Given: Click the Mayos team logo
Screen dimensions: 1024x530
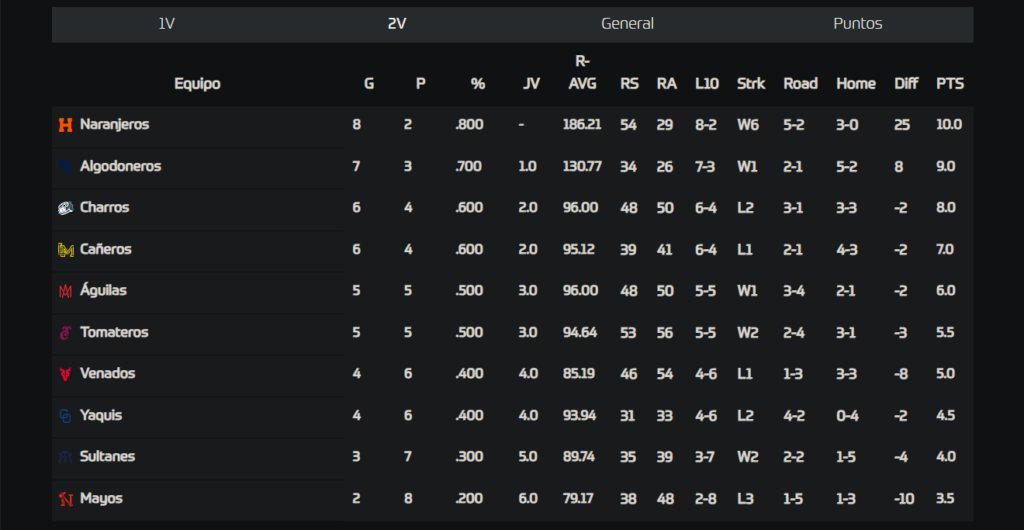Looking at the screenshot, I should [x=65, y=499].
